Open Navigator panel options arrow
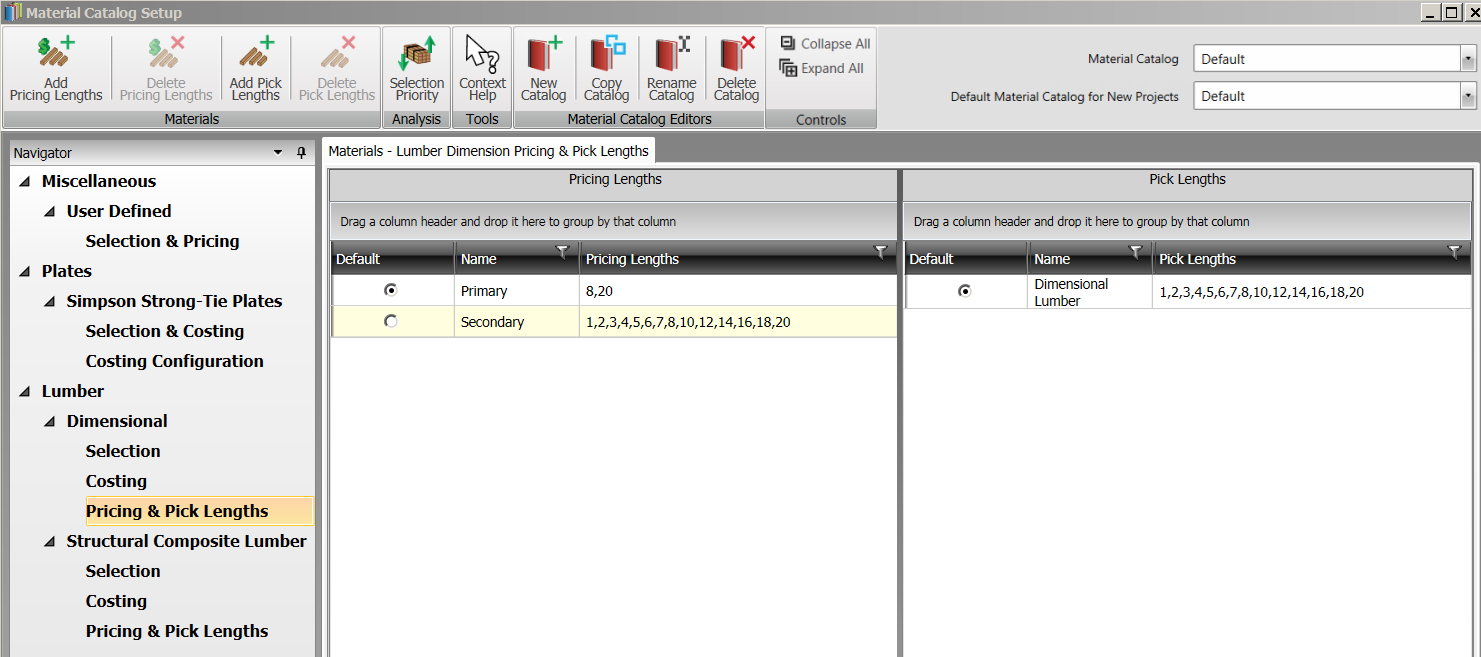The width and height of the screenshot is (1481, 657). click(278, 153)
